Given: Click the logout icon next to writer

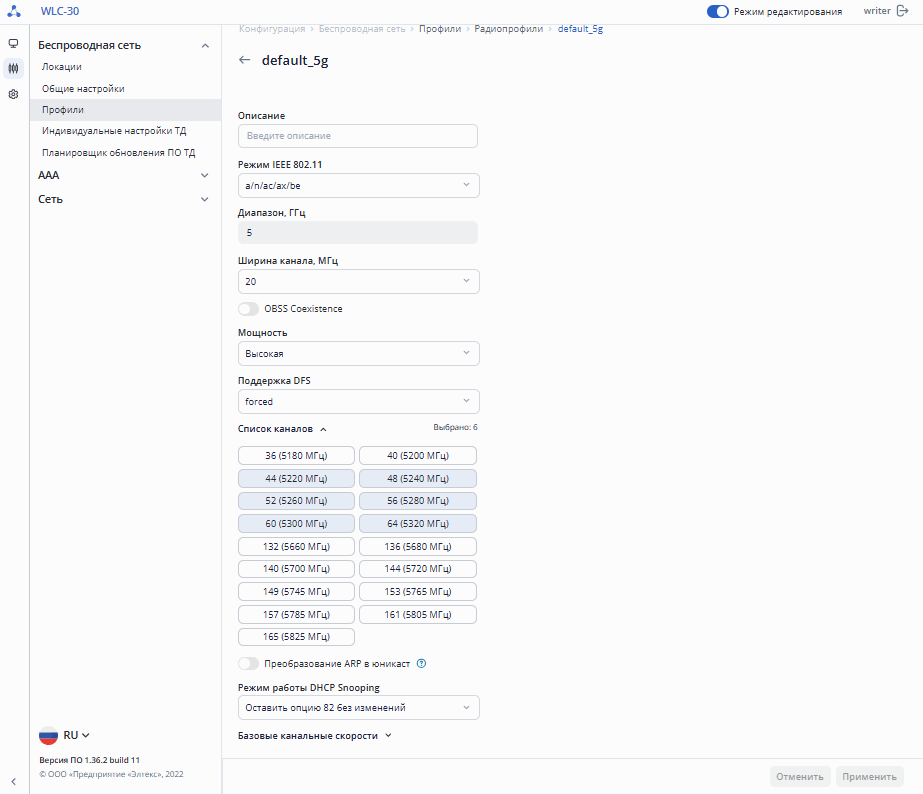Looking at the screenshot, I should pos(901,11).
